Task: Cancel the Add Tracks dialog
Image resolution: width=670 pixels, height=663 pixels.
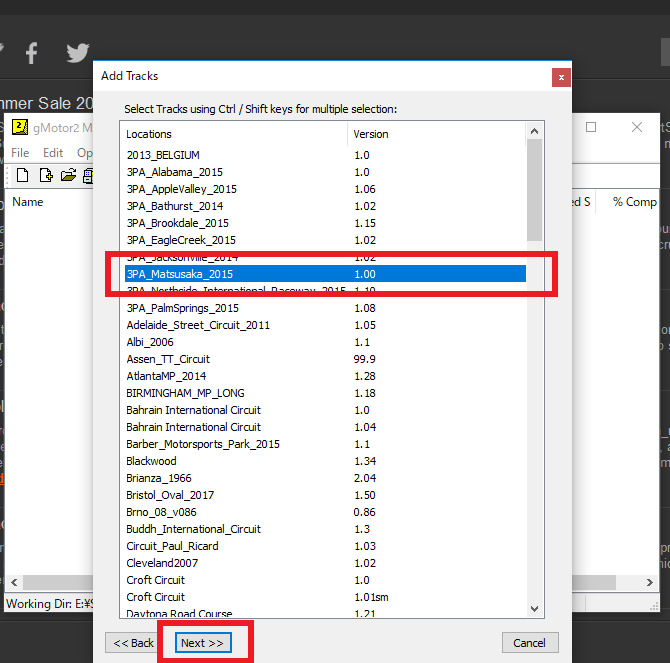Action: coord(530,642)
